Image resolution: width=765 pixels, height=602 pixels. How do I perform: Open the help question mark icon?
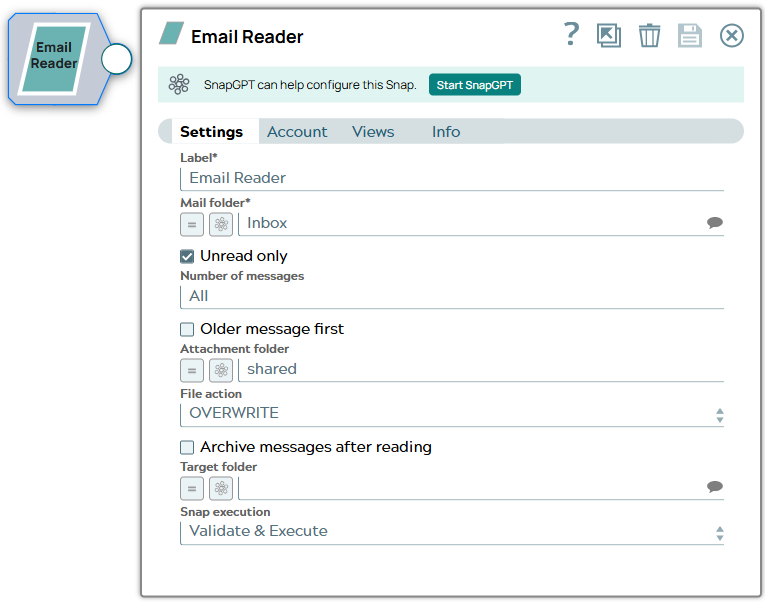571,35
